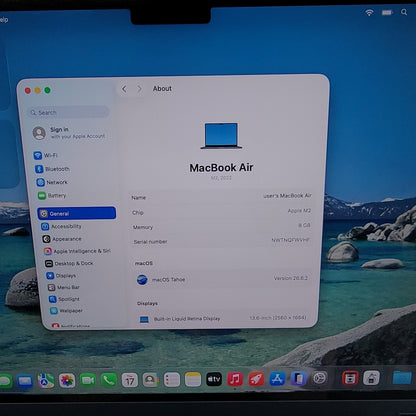
Task: Open Apple Intelligence & Siri settings
Action: pos(77,251)
